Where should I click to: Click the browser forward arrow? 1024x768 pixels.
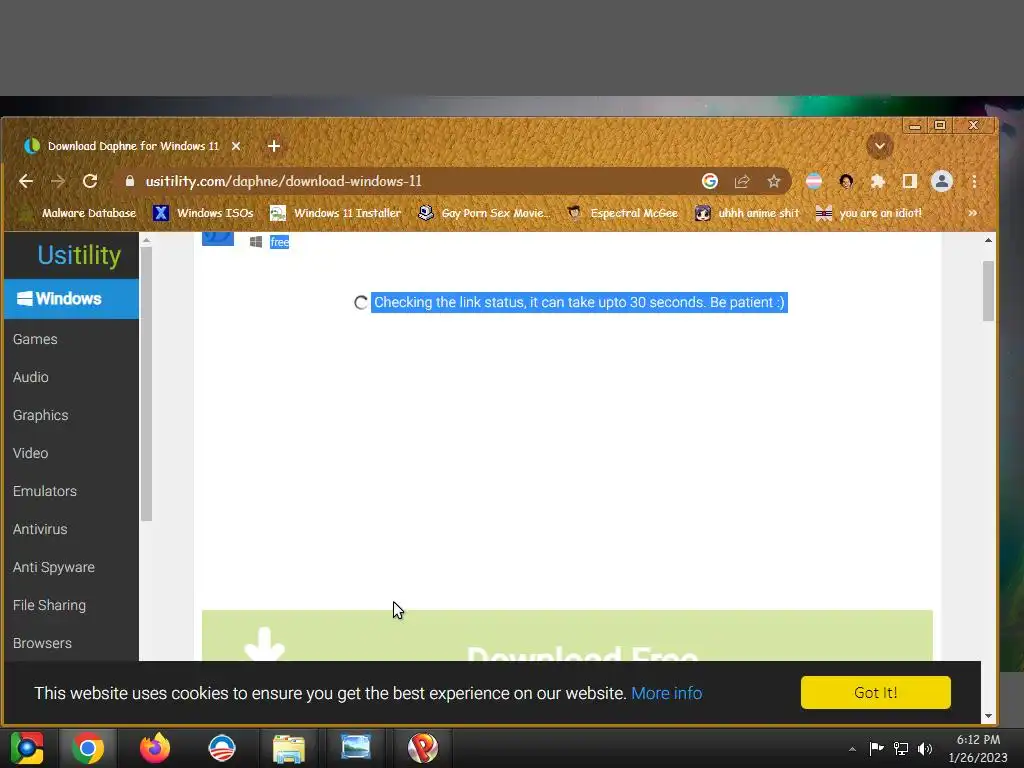(x=57, y=182)
